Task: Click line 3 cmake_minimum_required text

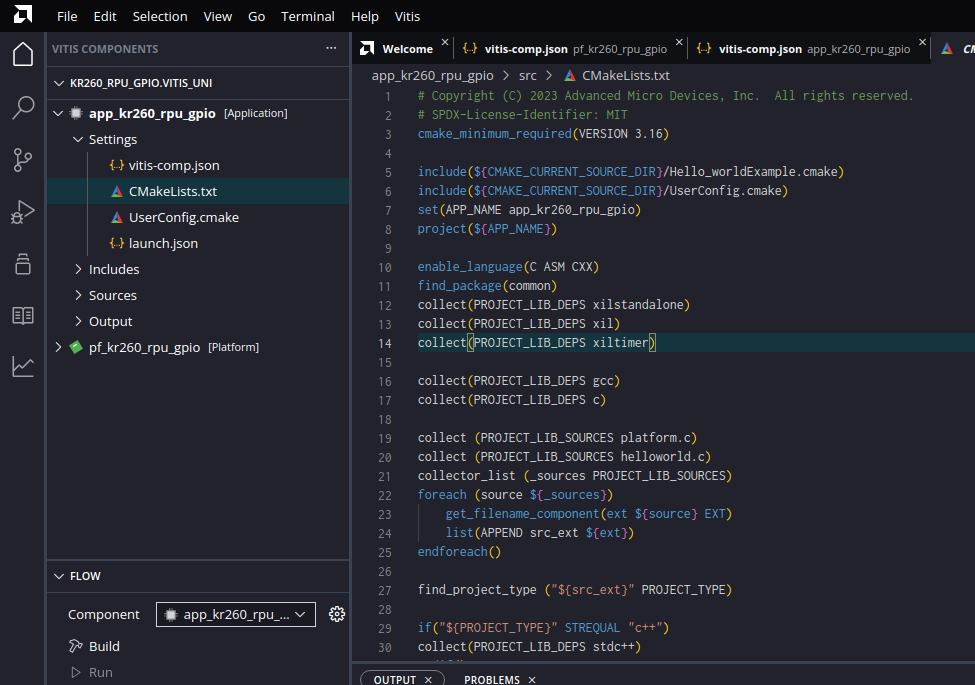Action: pos(543,134)
